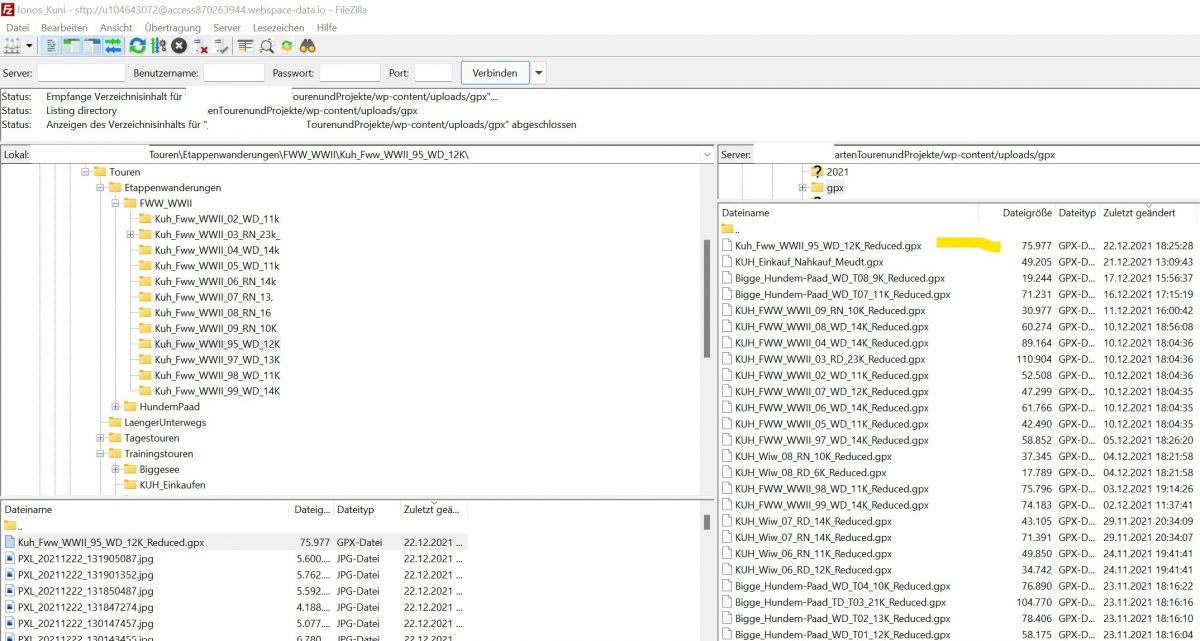Click the Verbinden button
This screenshot has height=641, width=1200.
tap(494, 73)
